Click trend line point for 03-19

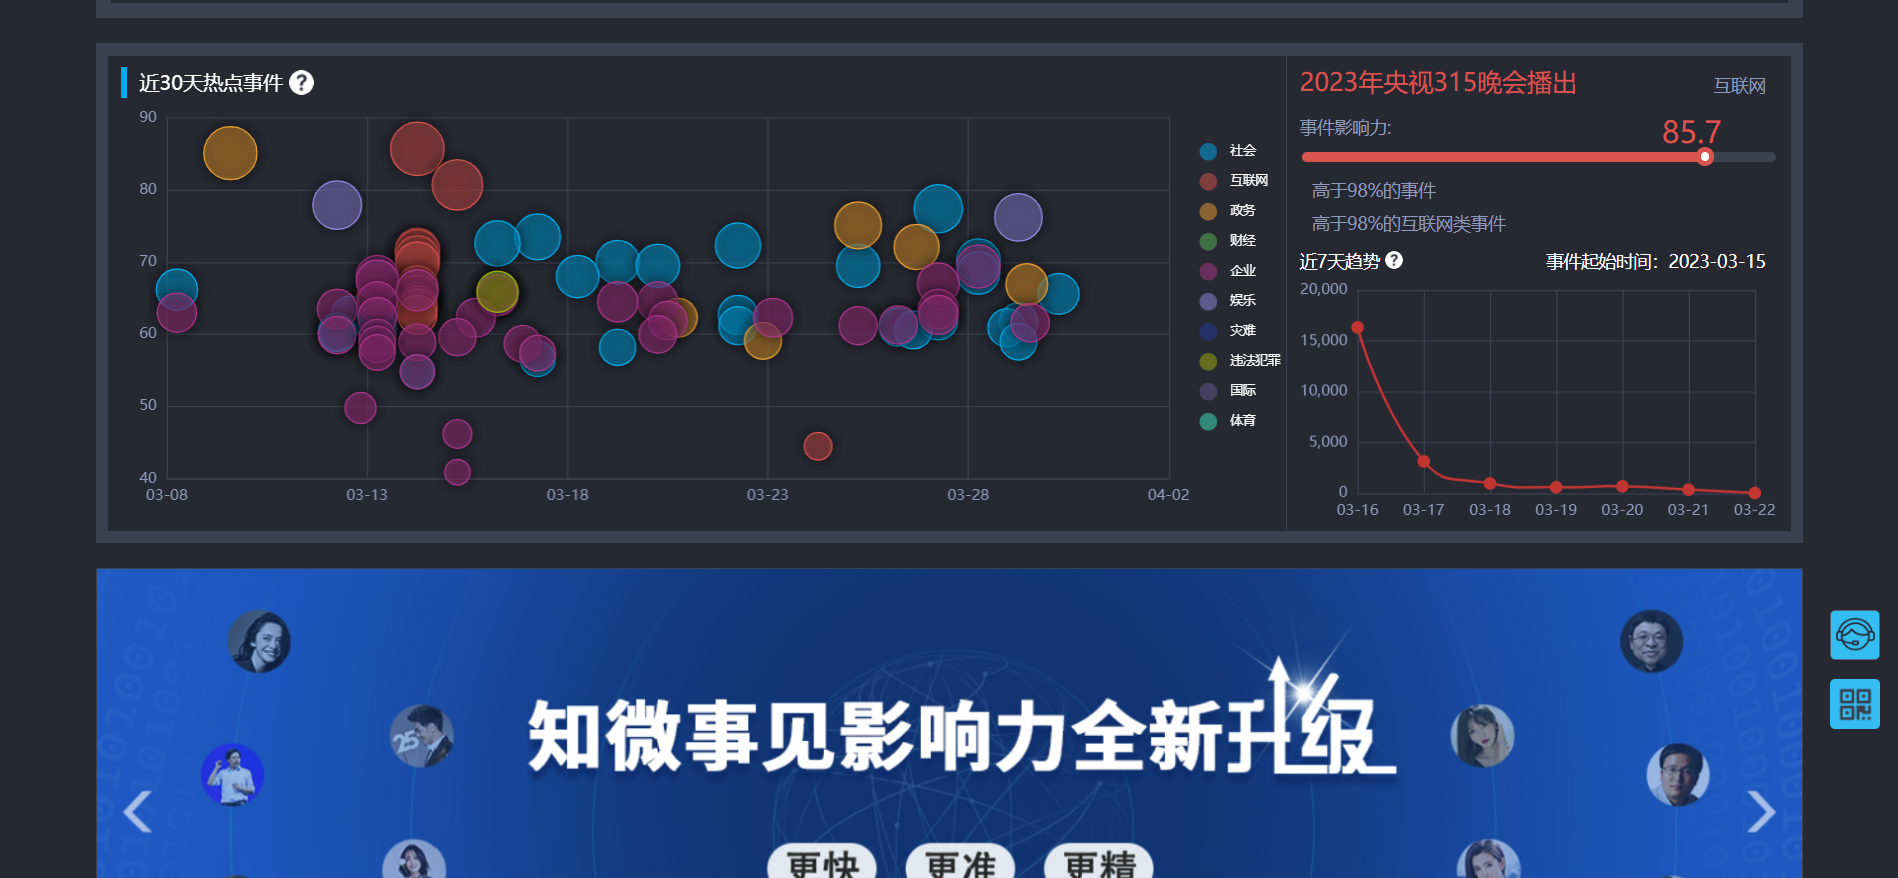(1556, 487)
